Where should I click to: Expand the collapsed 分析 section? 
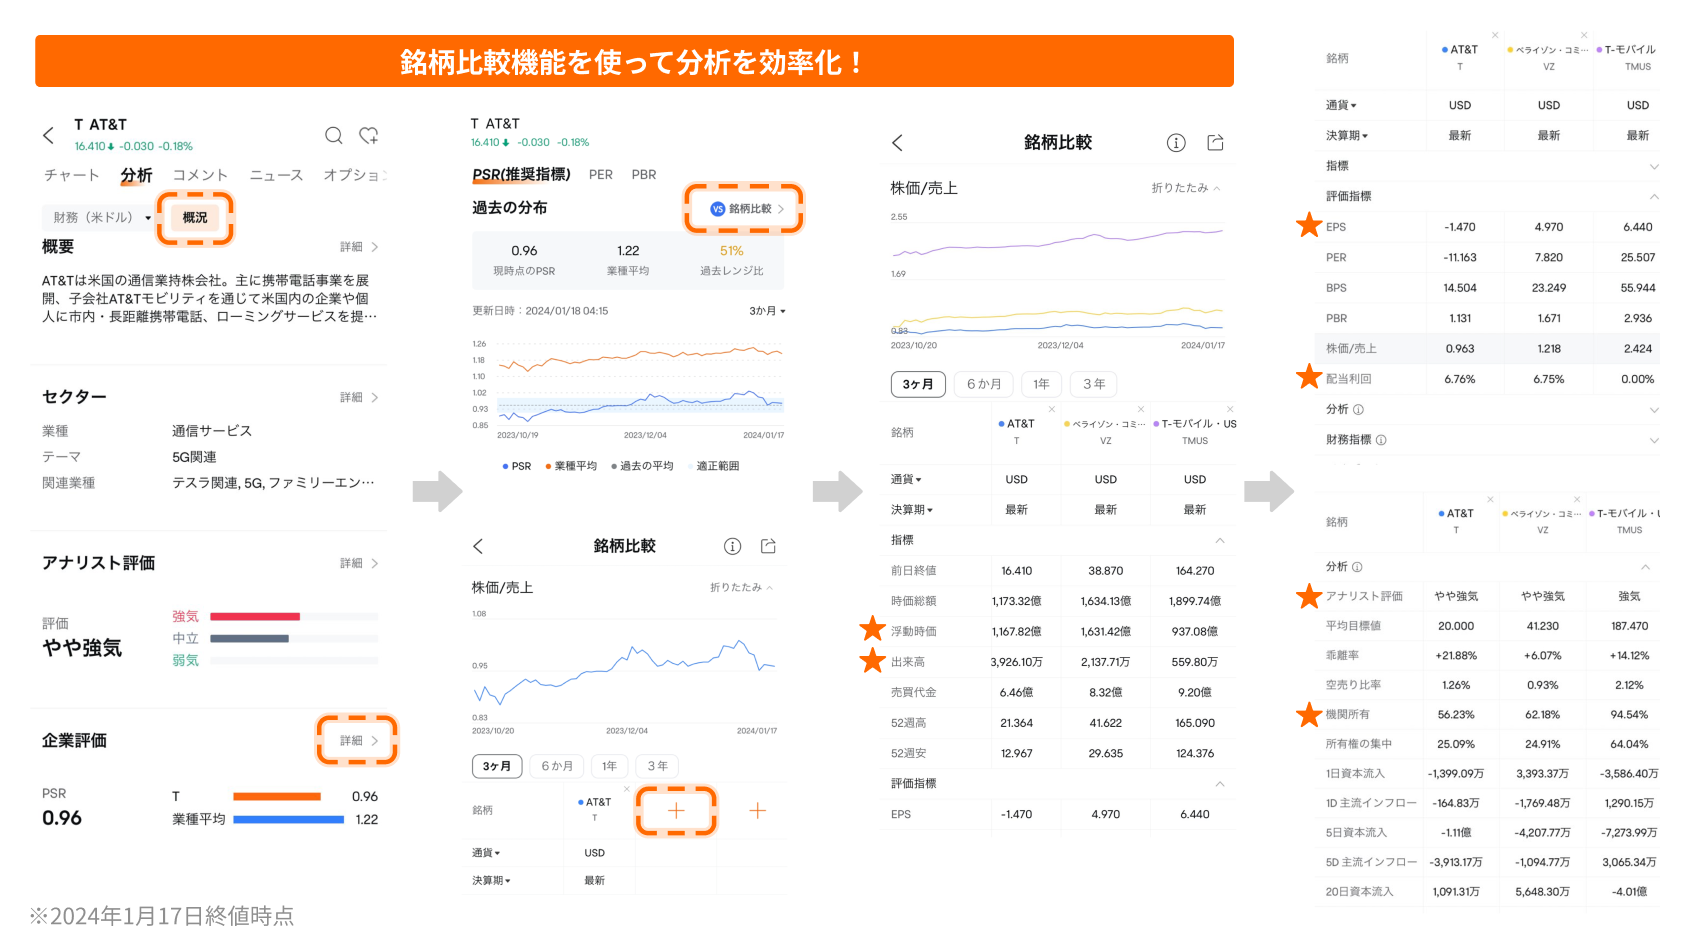pyautogui.click(x=1654, y=410)
